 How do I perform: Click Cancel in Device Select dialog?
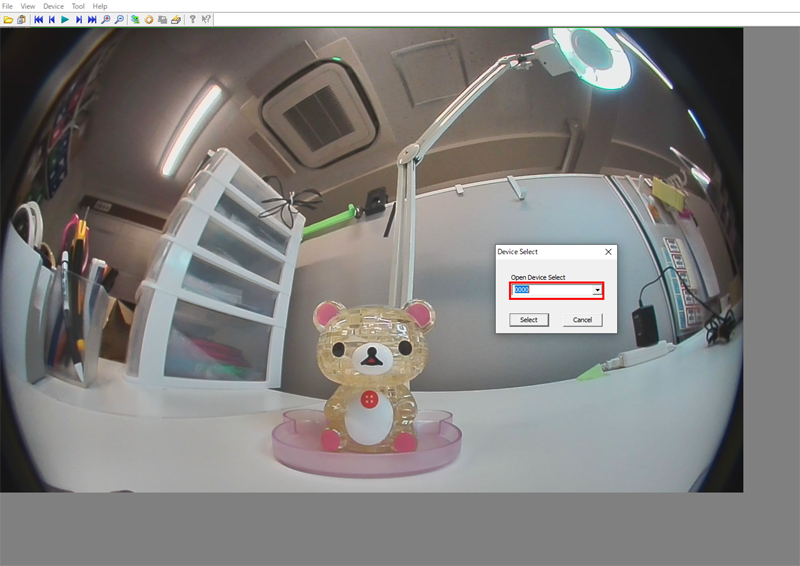tap(582, 320)
